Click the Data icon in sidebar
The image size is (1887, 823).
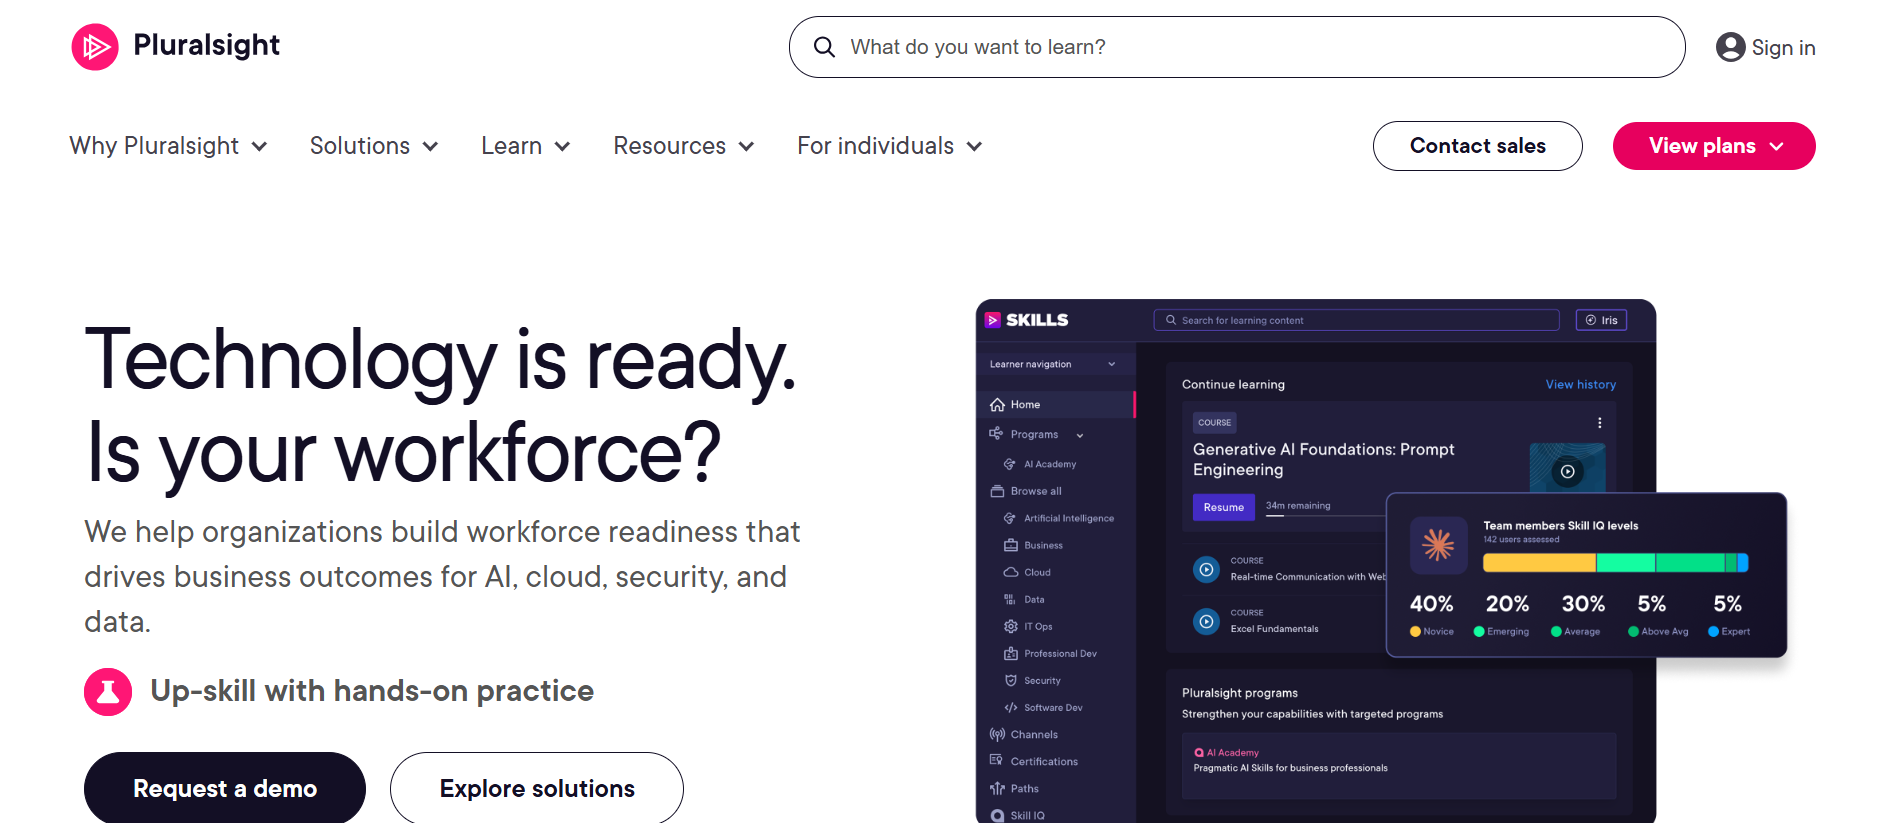[x=1010, y=599]
